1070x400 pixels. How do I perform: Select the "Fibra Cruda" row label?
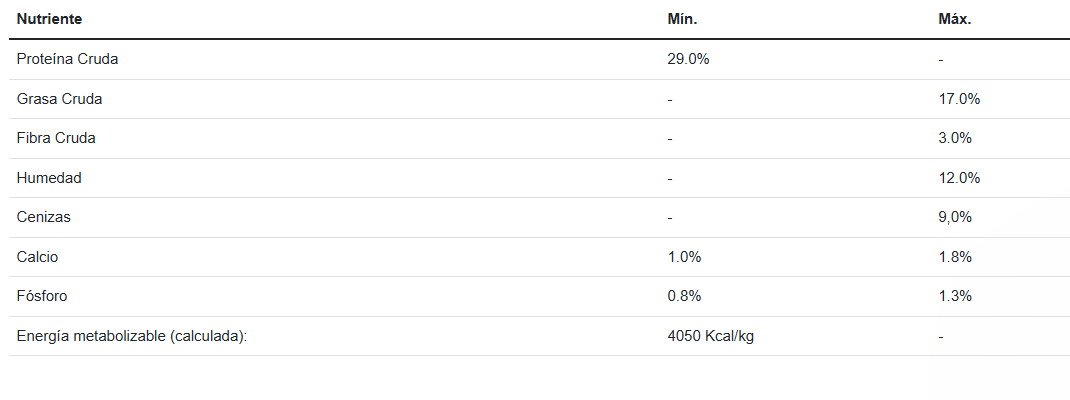point(56,138)
